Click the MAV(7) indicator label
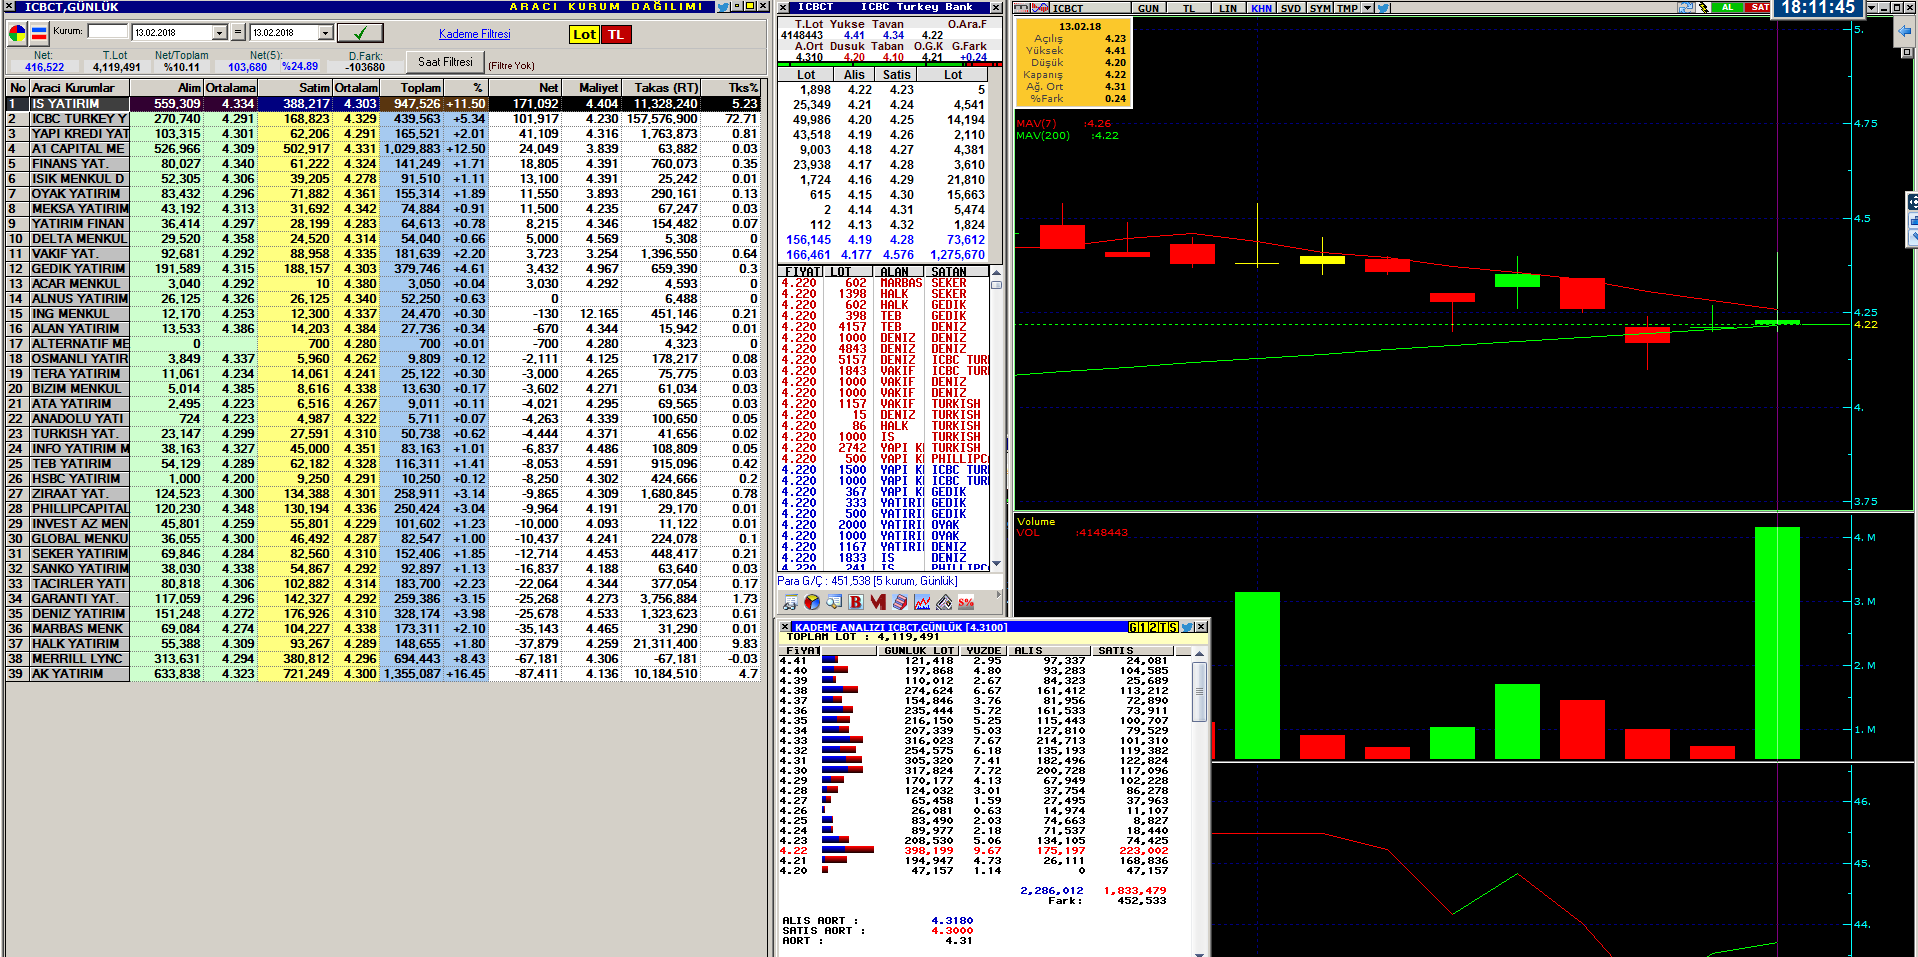 tap(1036, 124)
